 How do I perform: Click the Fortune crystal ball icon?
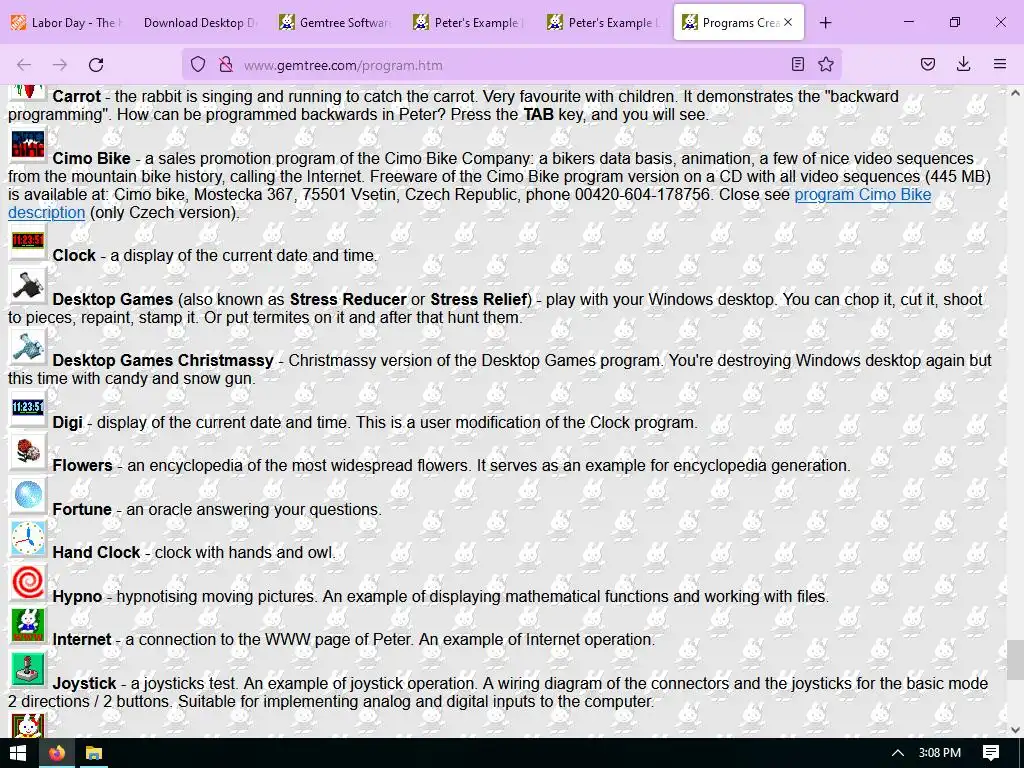[x=28, y=496]
